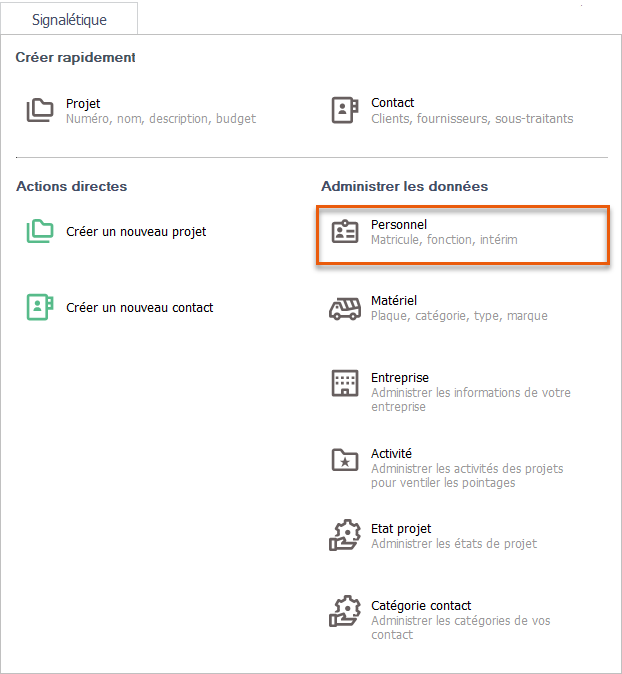The width and height of the screenshot is (622, 674).
Task: Open the Entreprise administration text
Action: tap(400, 378)
